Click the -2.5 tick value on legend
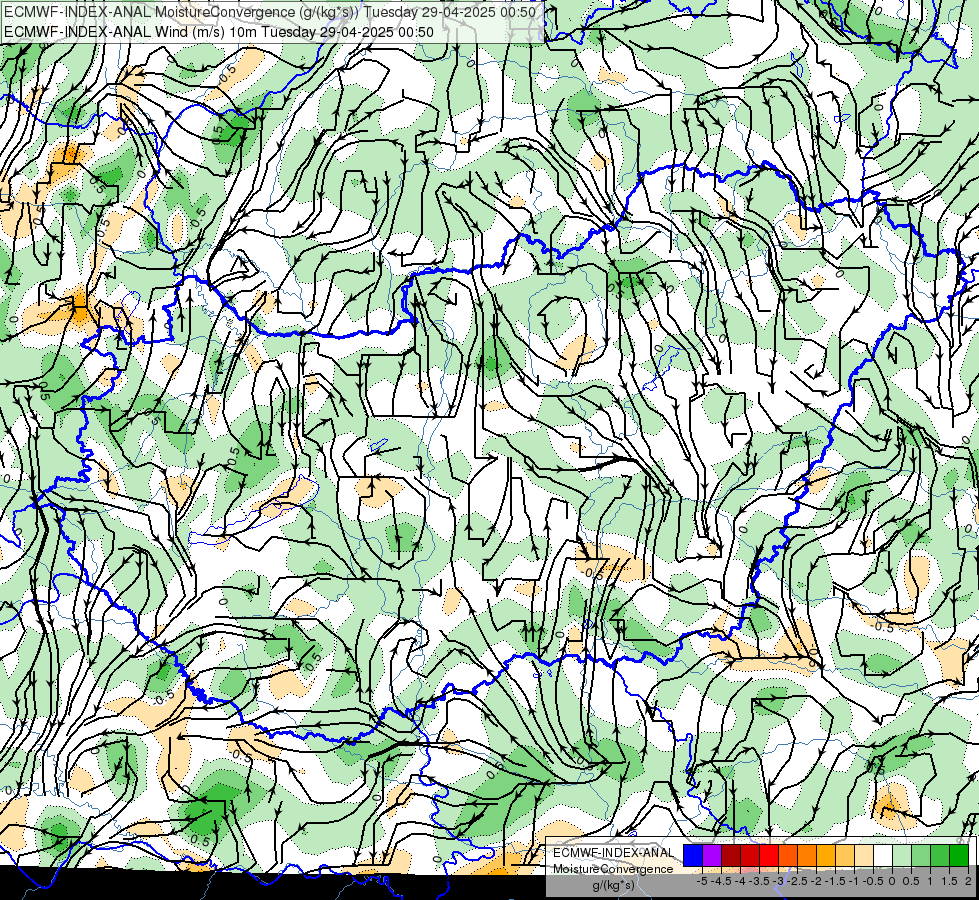979x900 pixels. pos(799,881)
